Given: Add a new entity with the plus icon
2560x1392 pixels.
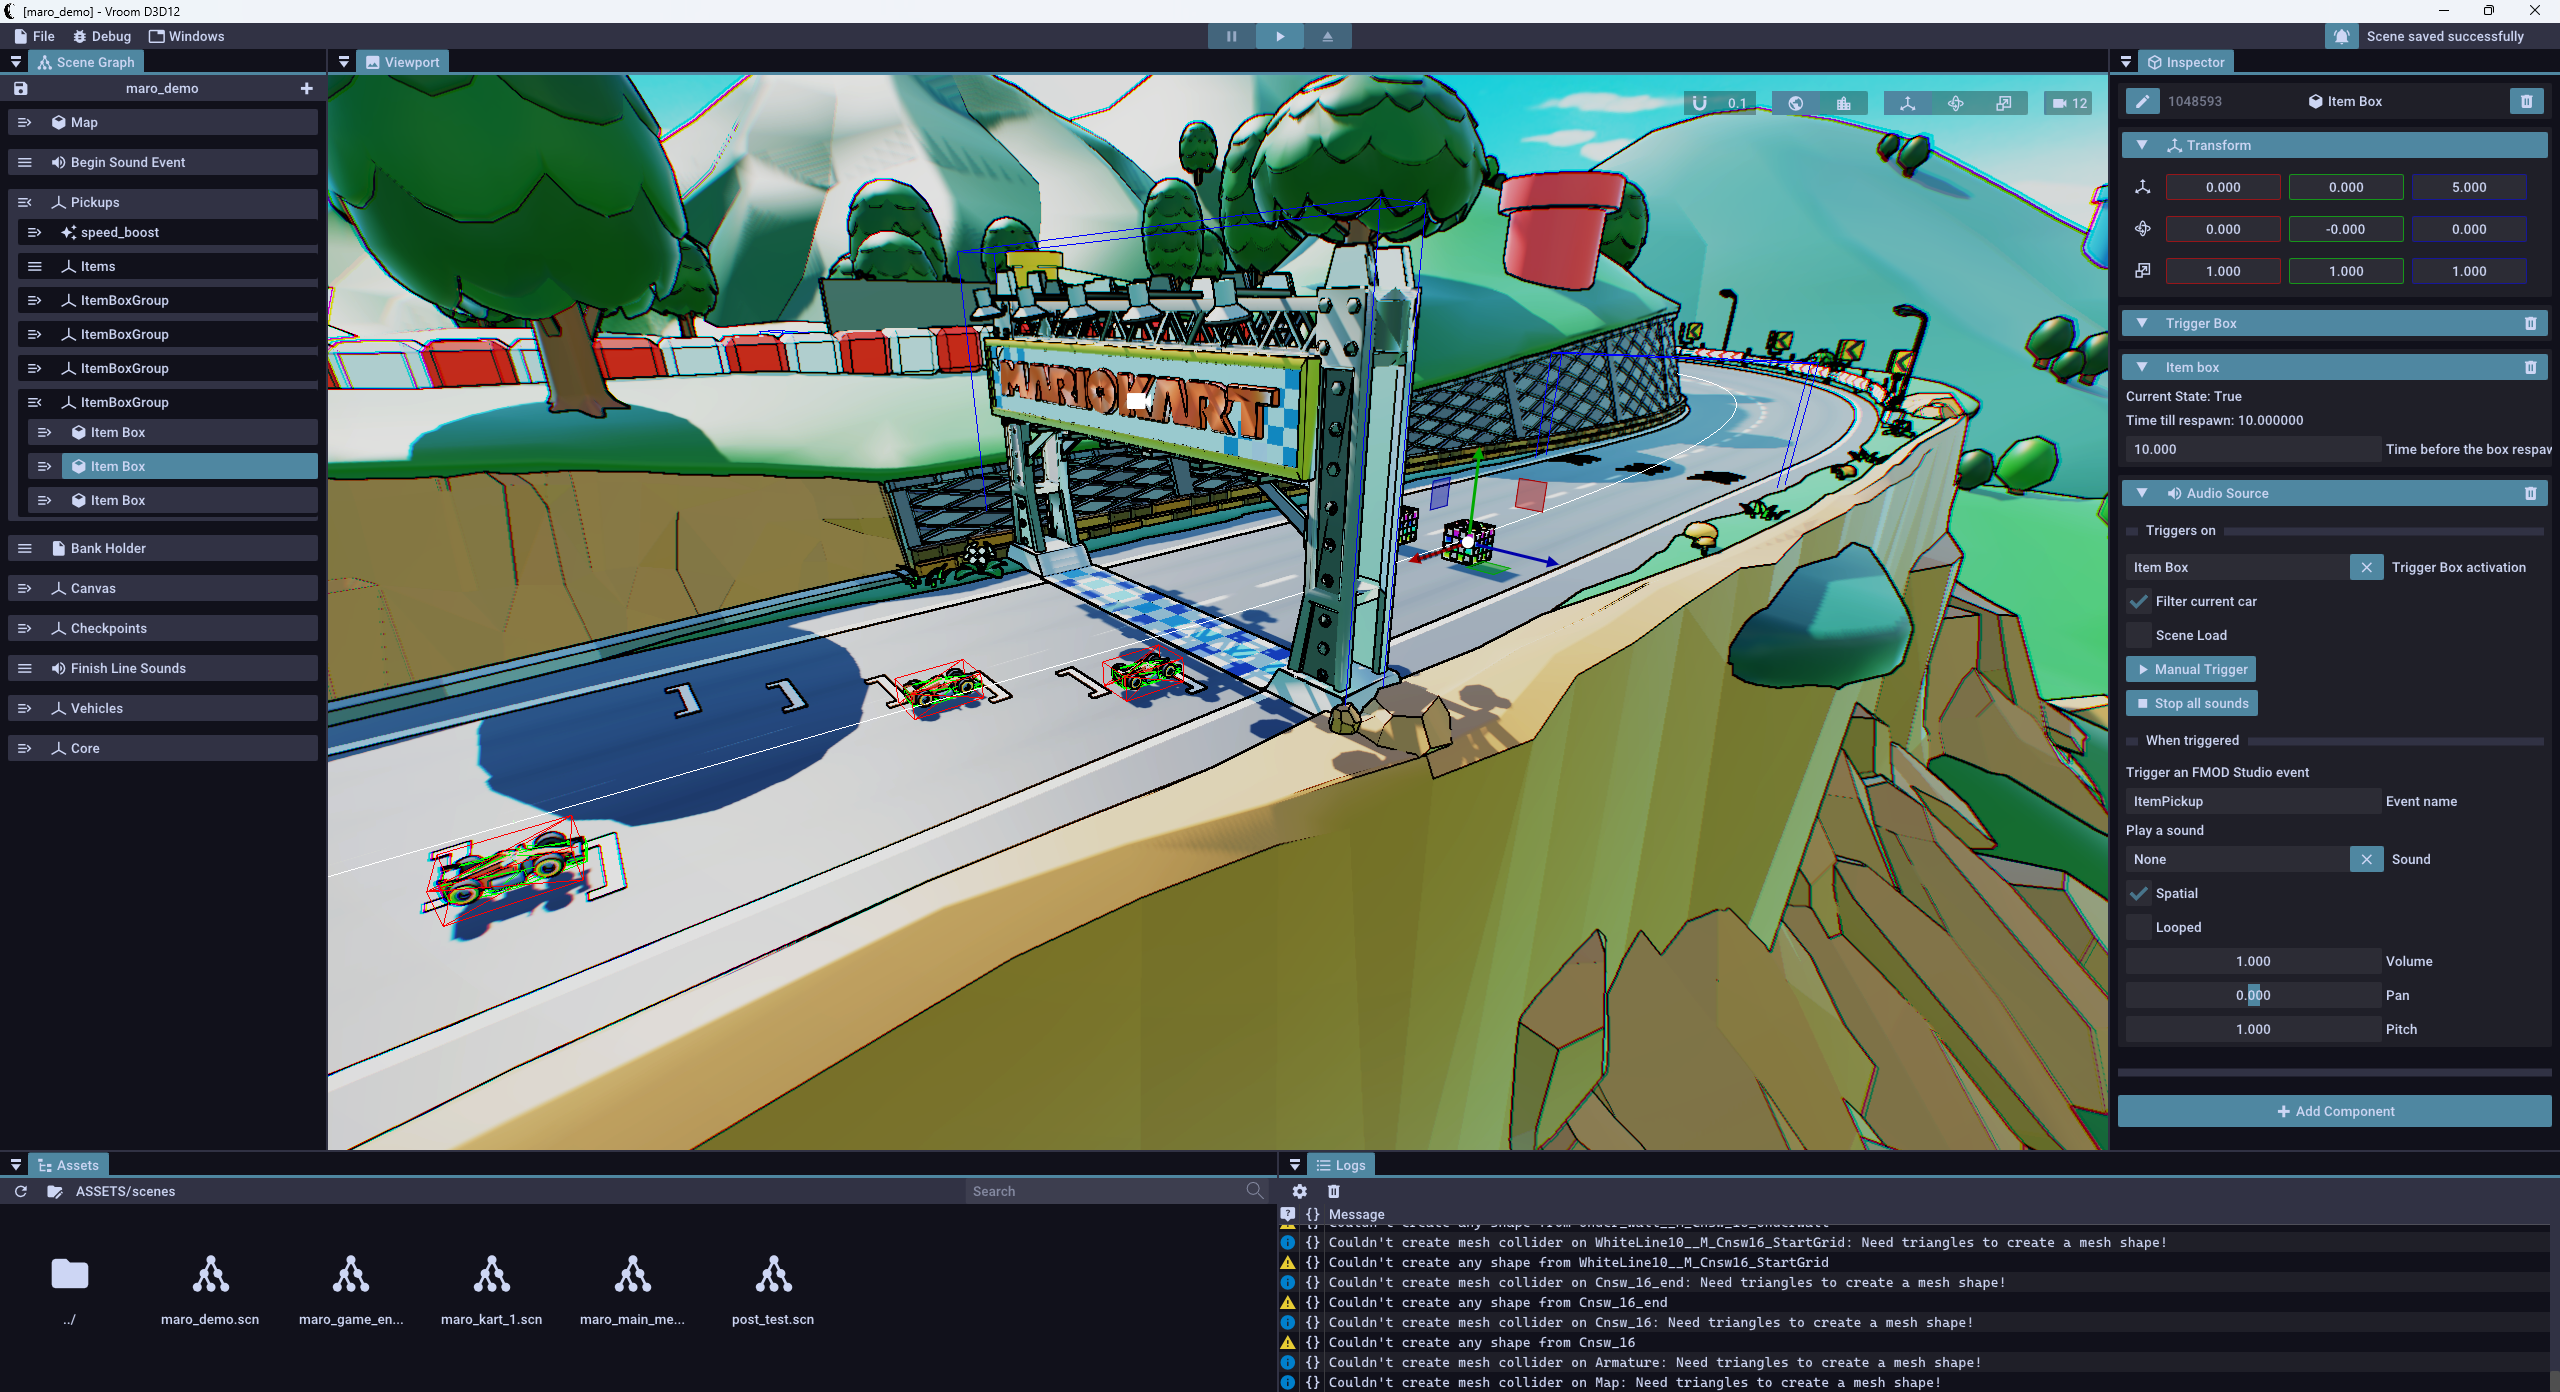Looking at the screenshot, I should pyautogui.click(x=307, y=88).
